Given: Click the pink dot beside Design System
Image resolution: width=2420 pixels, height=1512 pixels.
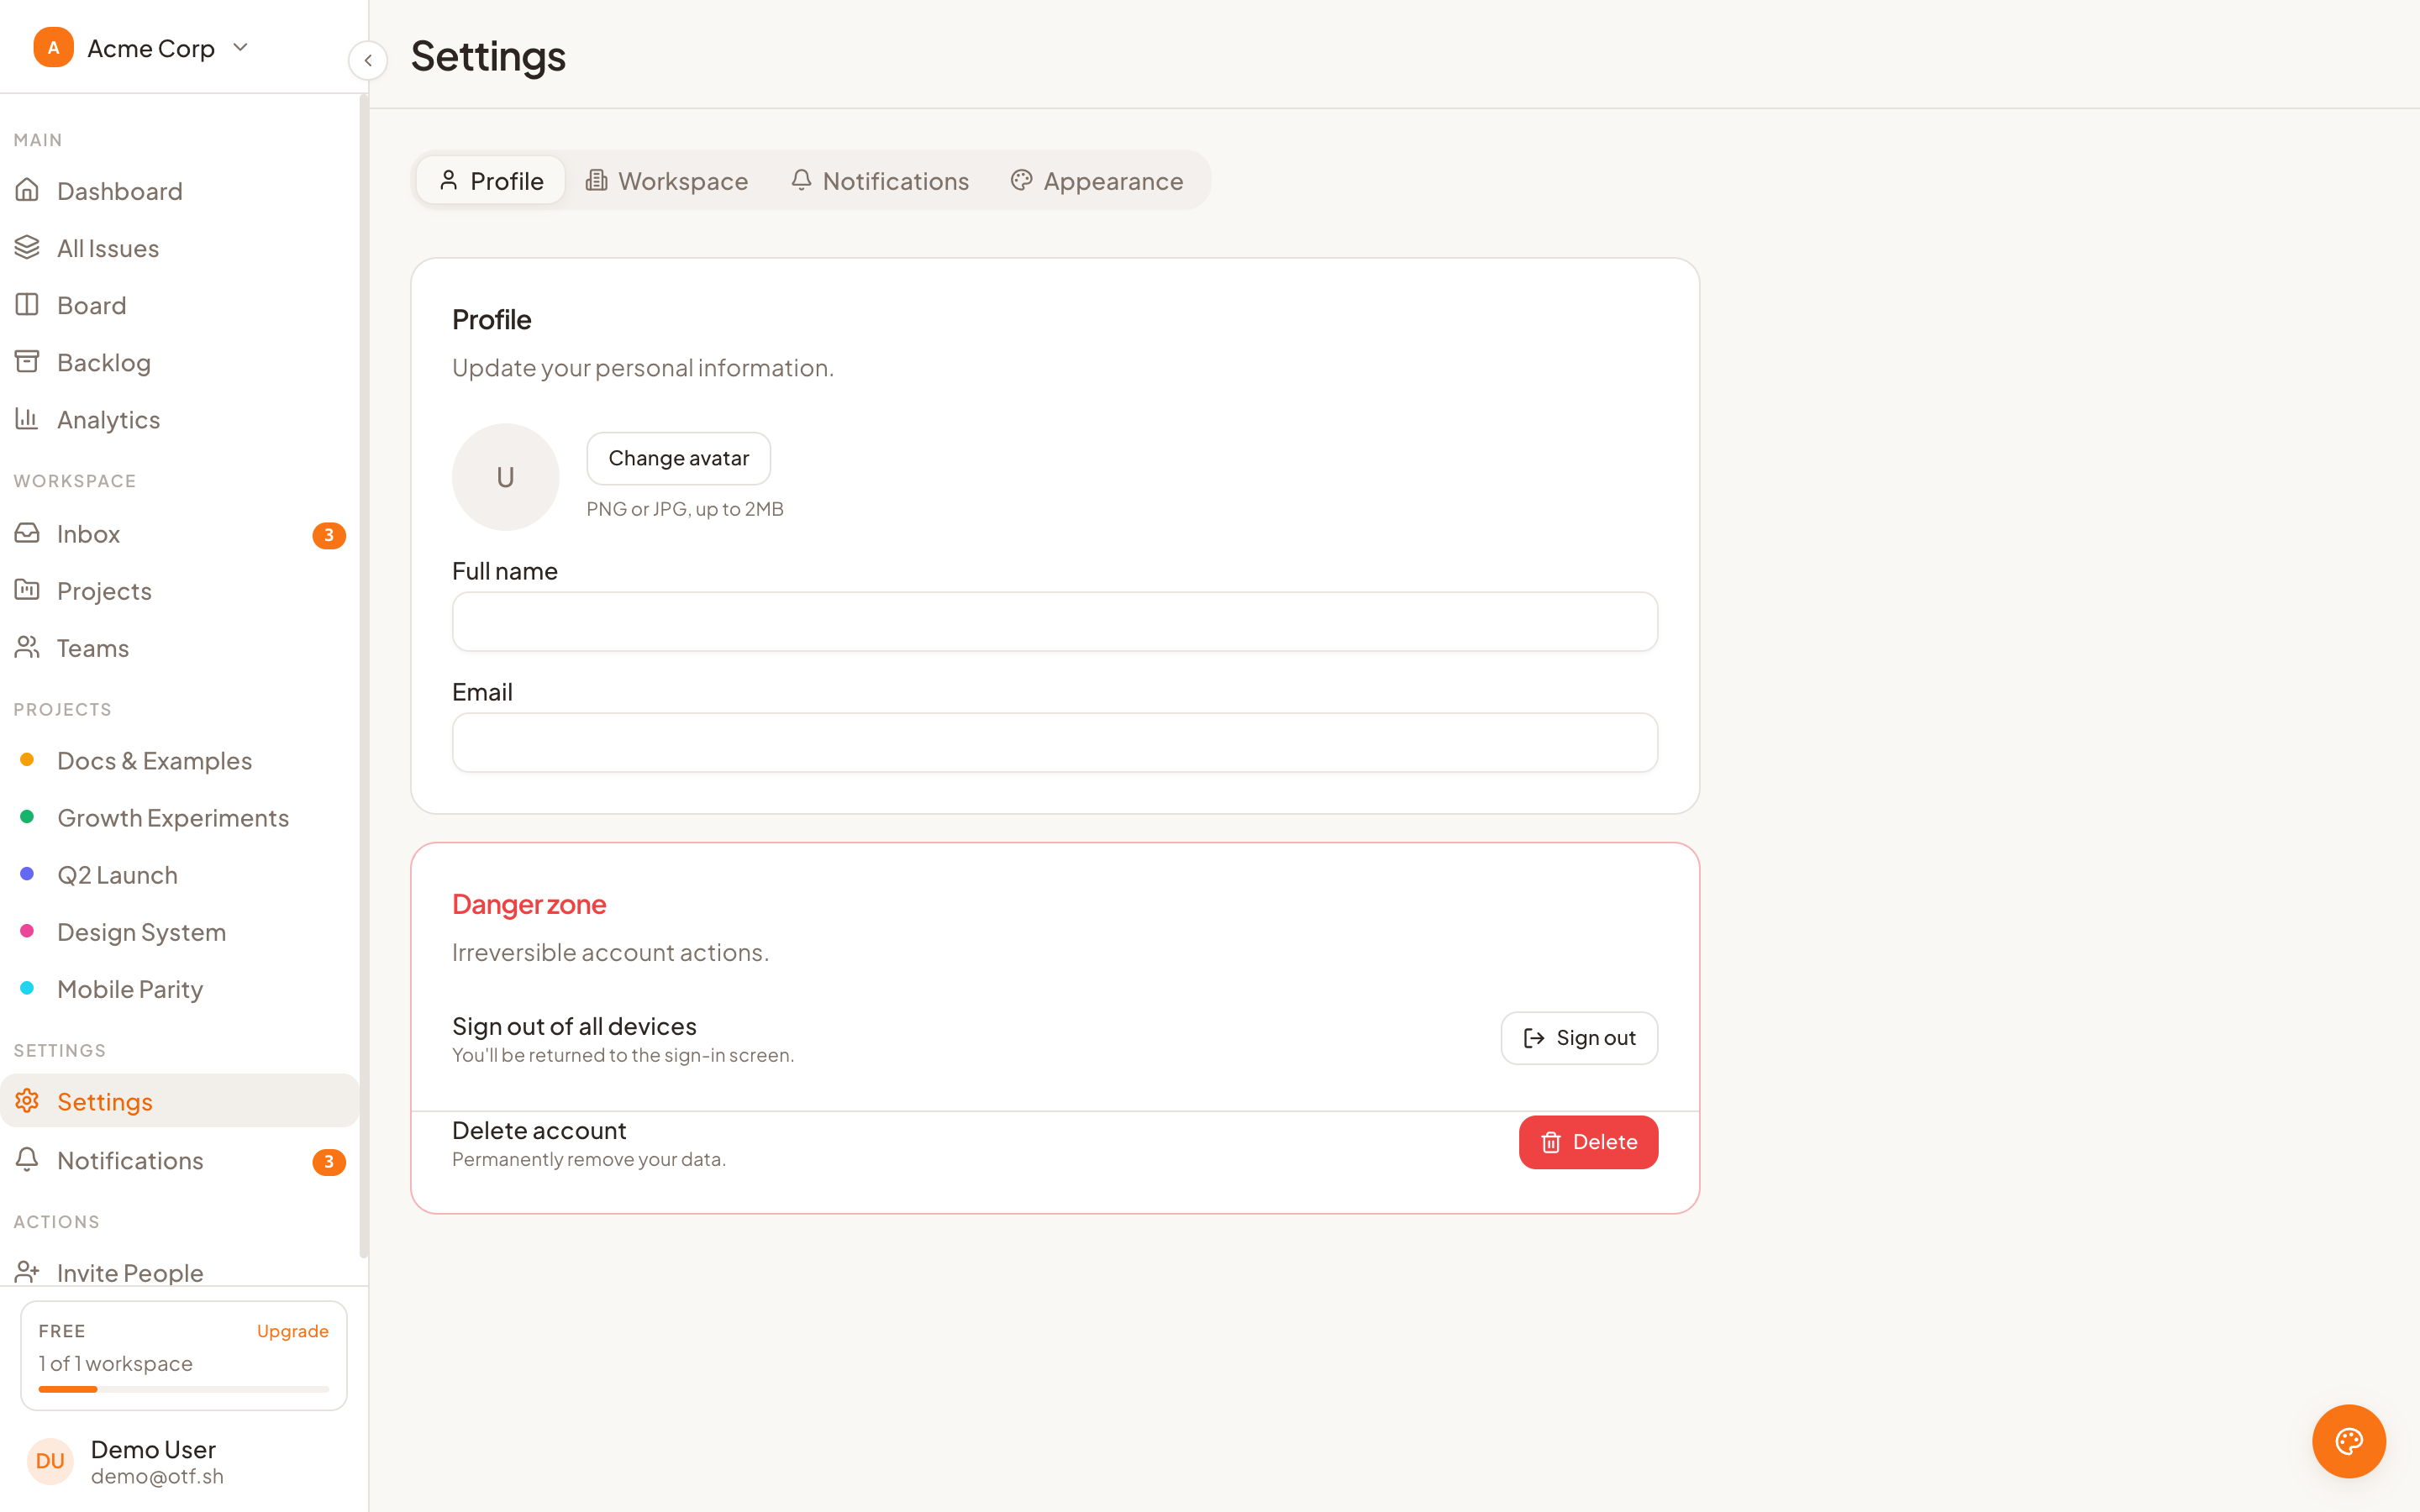Looking at the screenshot, I should click(x=27, y=931).
